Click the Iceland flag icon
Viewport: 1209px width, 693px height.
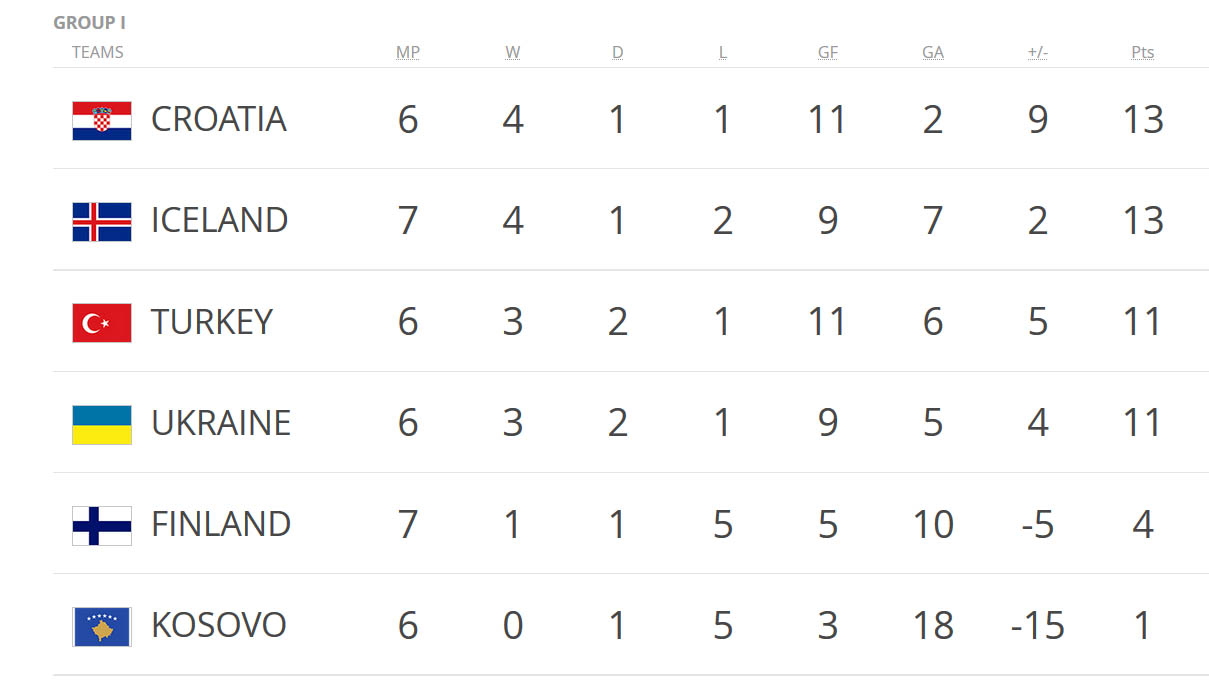pyautogui.click(x=102, y=222)
